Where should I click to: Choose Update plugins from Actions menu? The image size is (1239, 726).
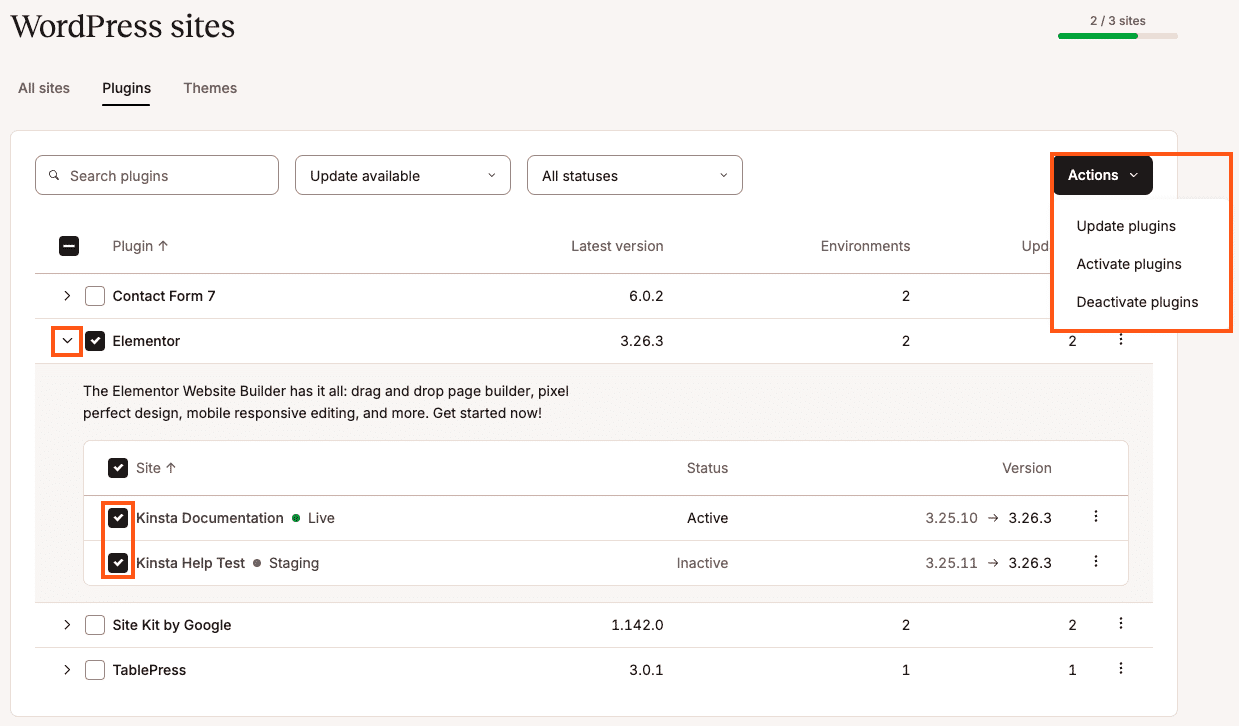pyautogui.click(x=1126, y=226)
